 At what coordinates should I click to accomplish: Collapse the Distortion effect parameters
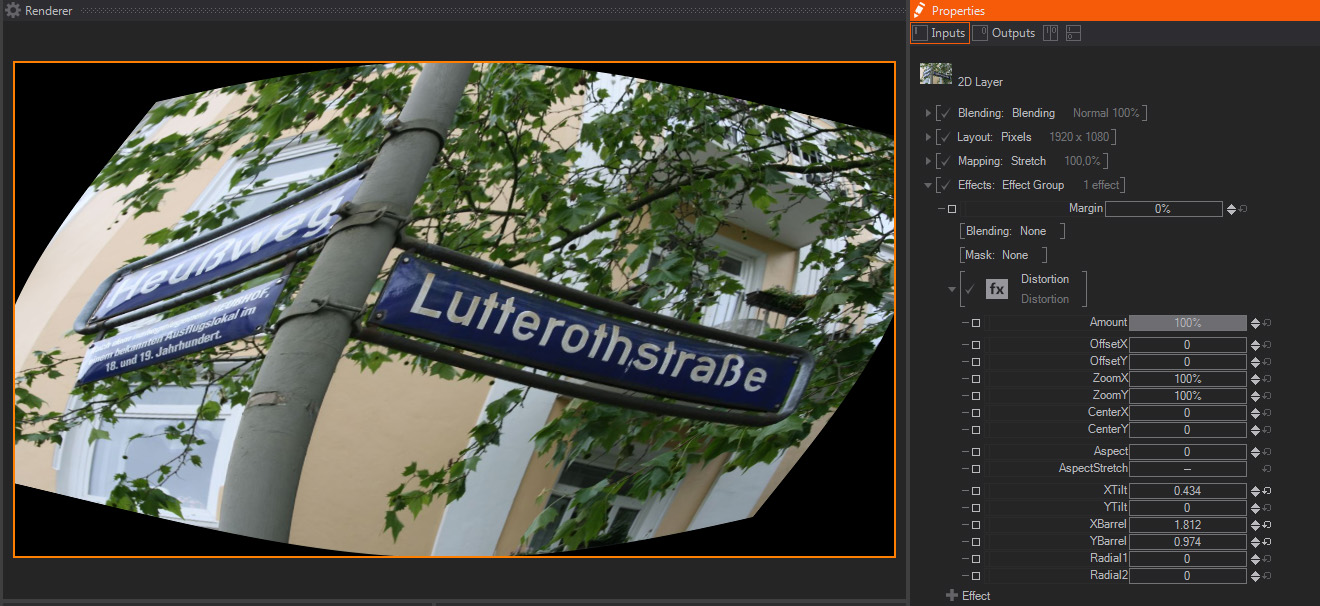coord(952,290)
